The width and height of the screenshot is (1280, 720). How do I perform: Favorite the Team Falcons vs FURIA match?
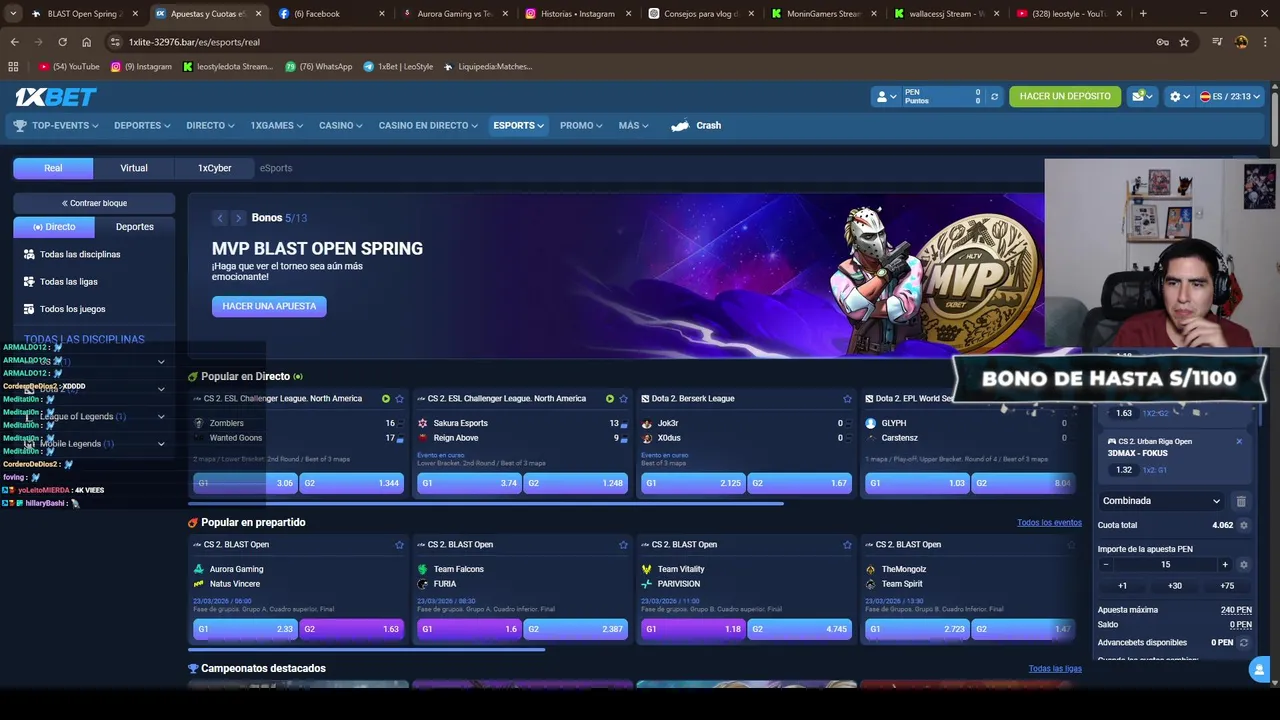(x=623, y=545)
